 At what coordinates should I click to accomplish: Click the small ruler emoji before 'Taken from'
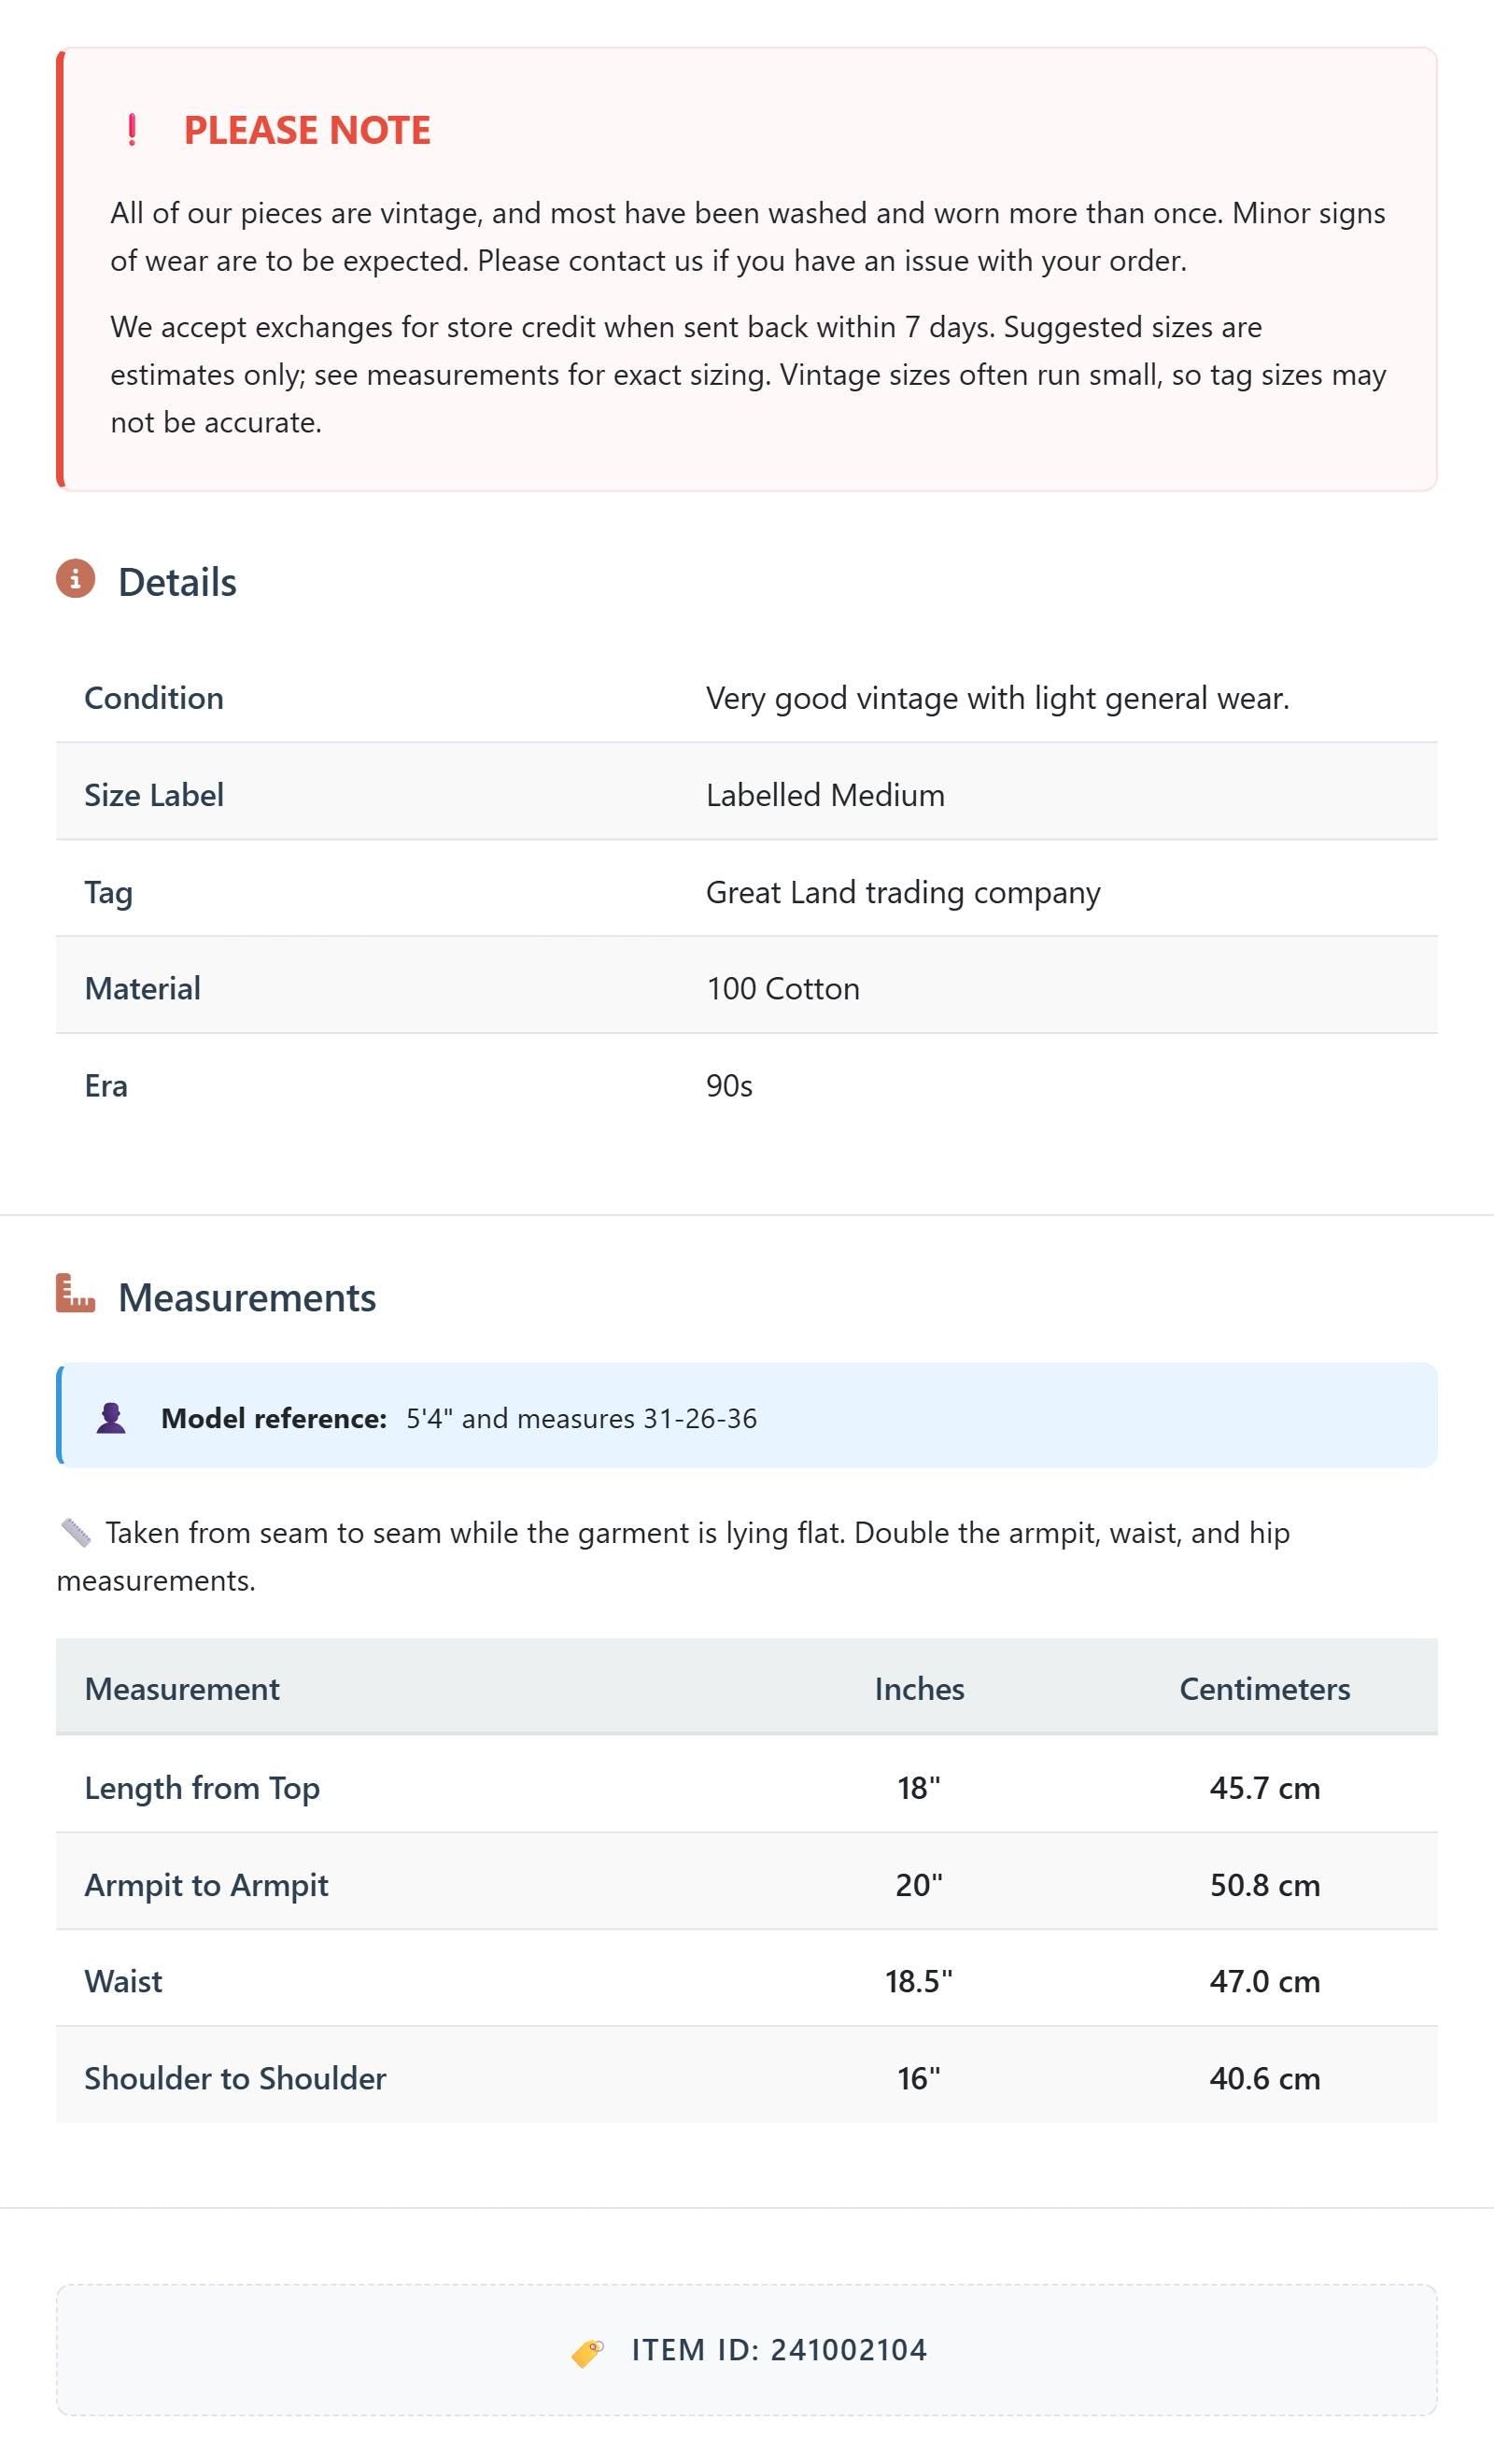[x=75, y=1532]
